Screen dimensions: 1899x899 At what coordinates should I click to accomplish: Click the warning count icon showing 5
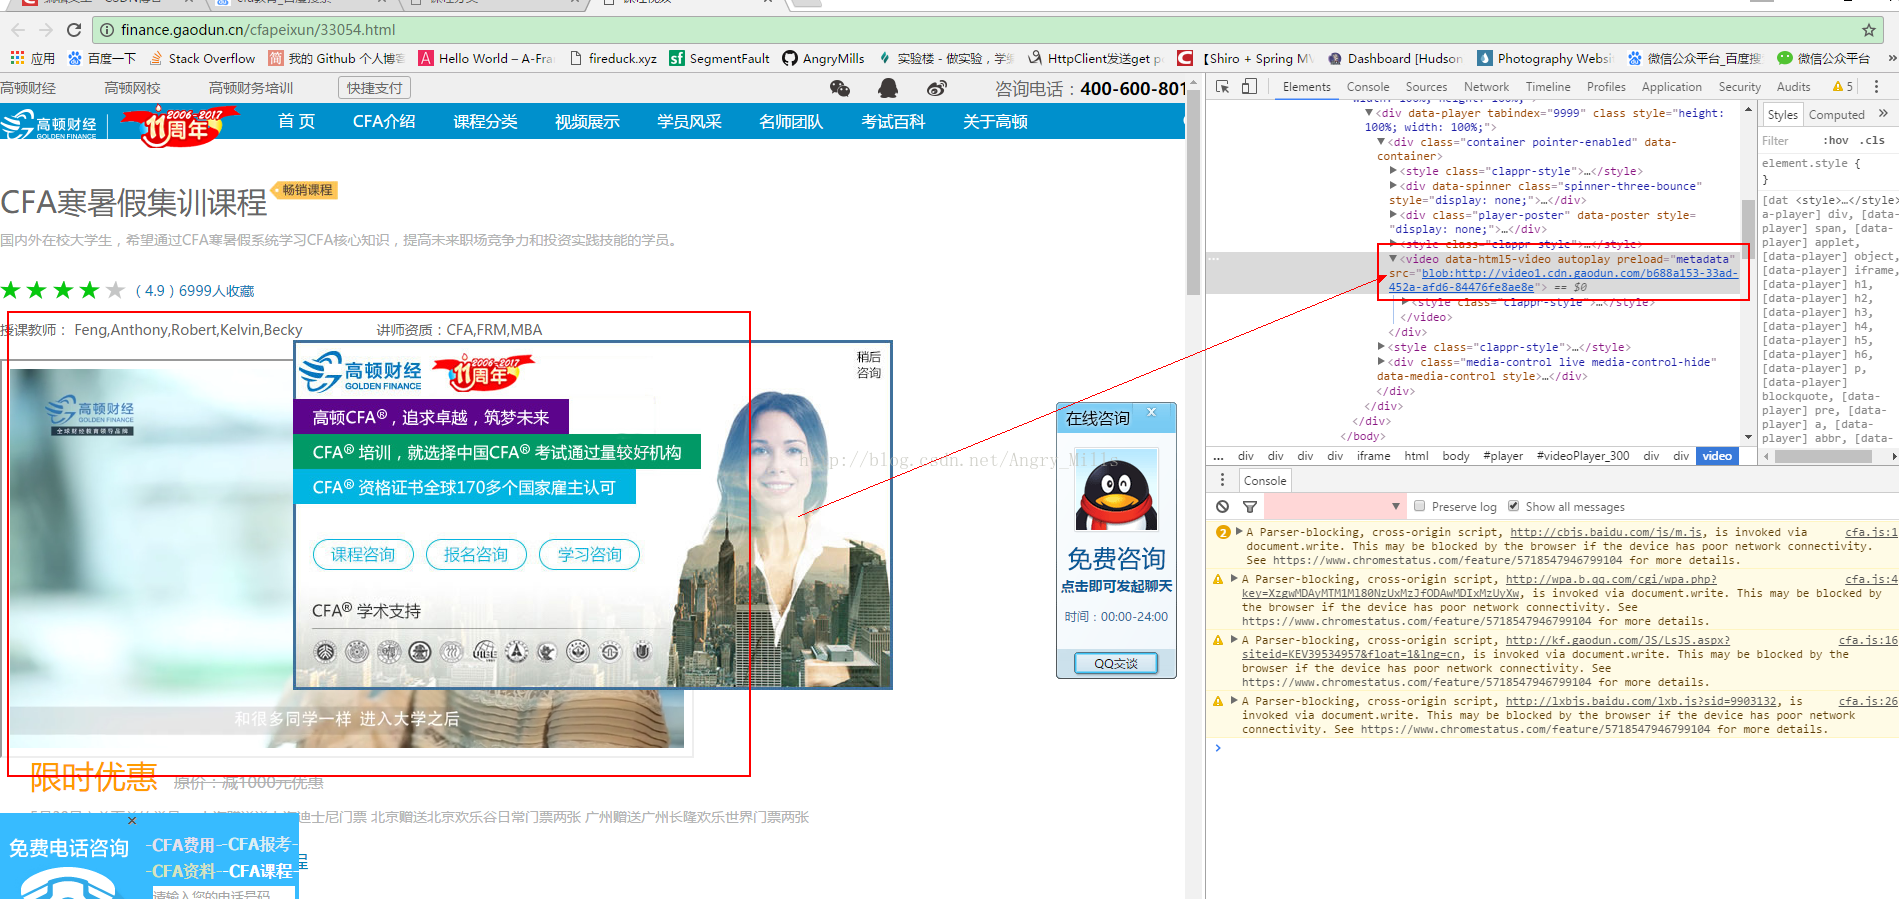pos(1843,87)
